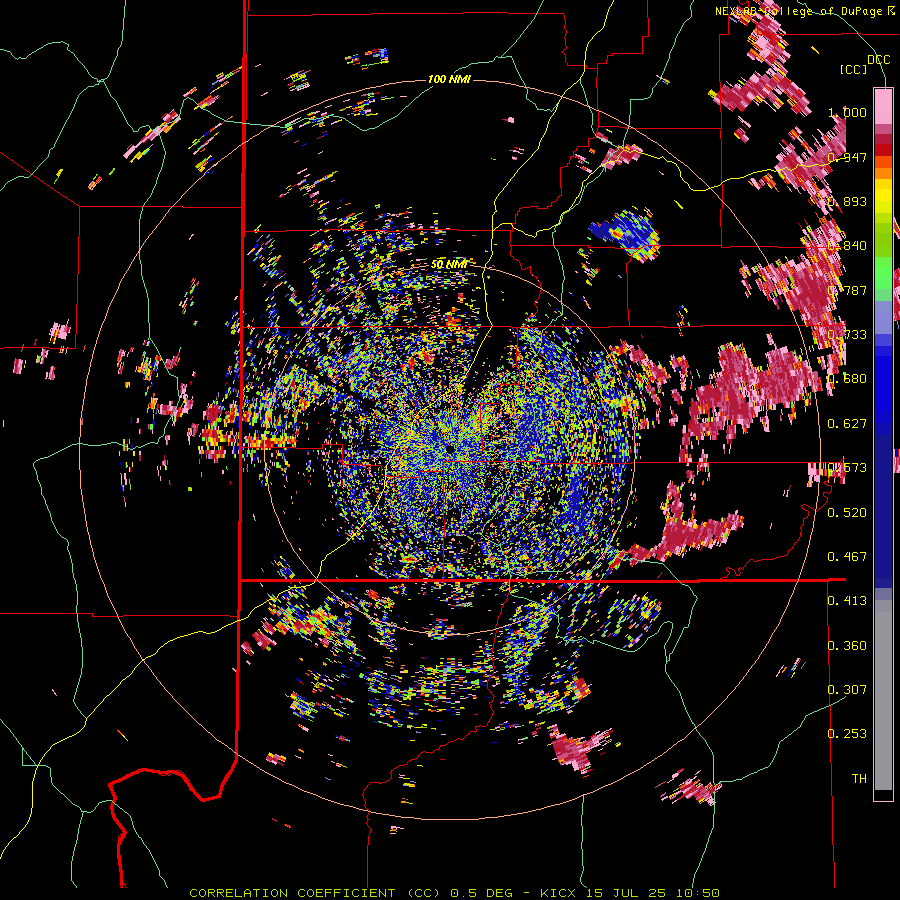The image size is (900, 900).
Task: Select the 0.253 scale value
Action: (x=847, y=734)
